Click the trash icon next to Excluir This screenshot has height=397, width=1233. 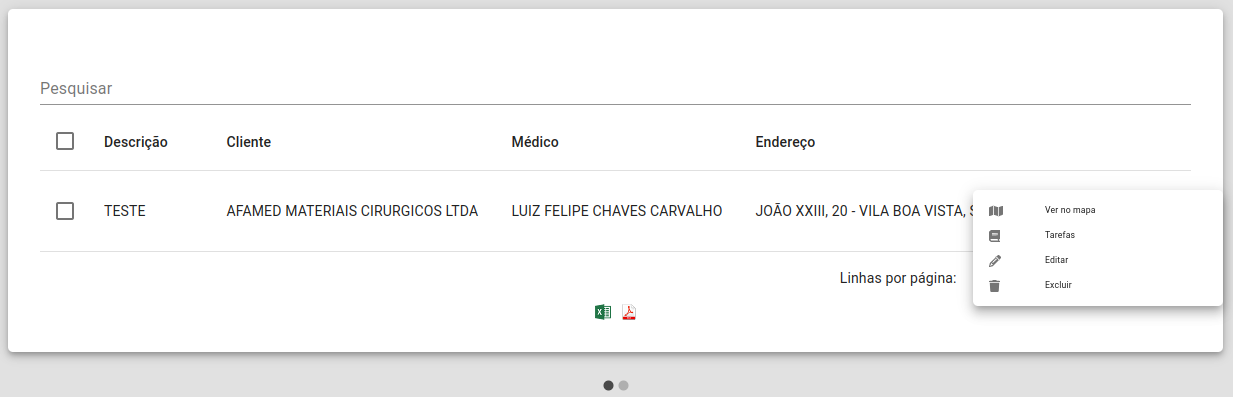(x=995, y=286)
